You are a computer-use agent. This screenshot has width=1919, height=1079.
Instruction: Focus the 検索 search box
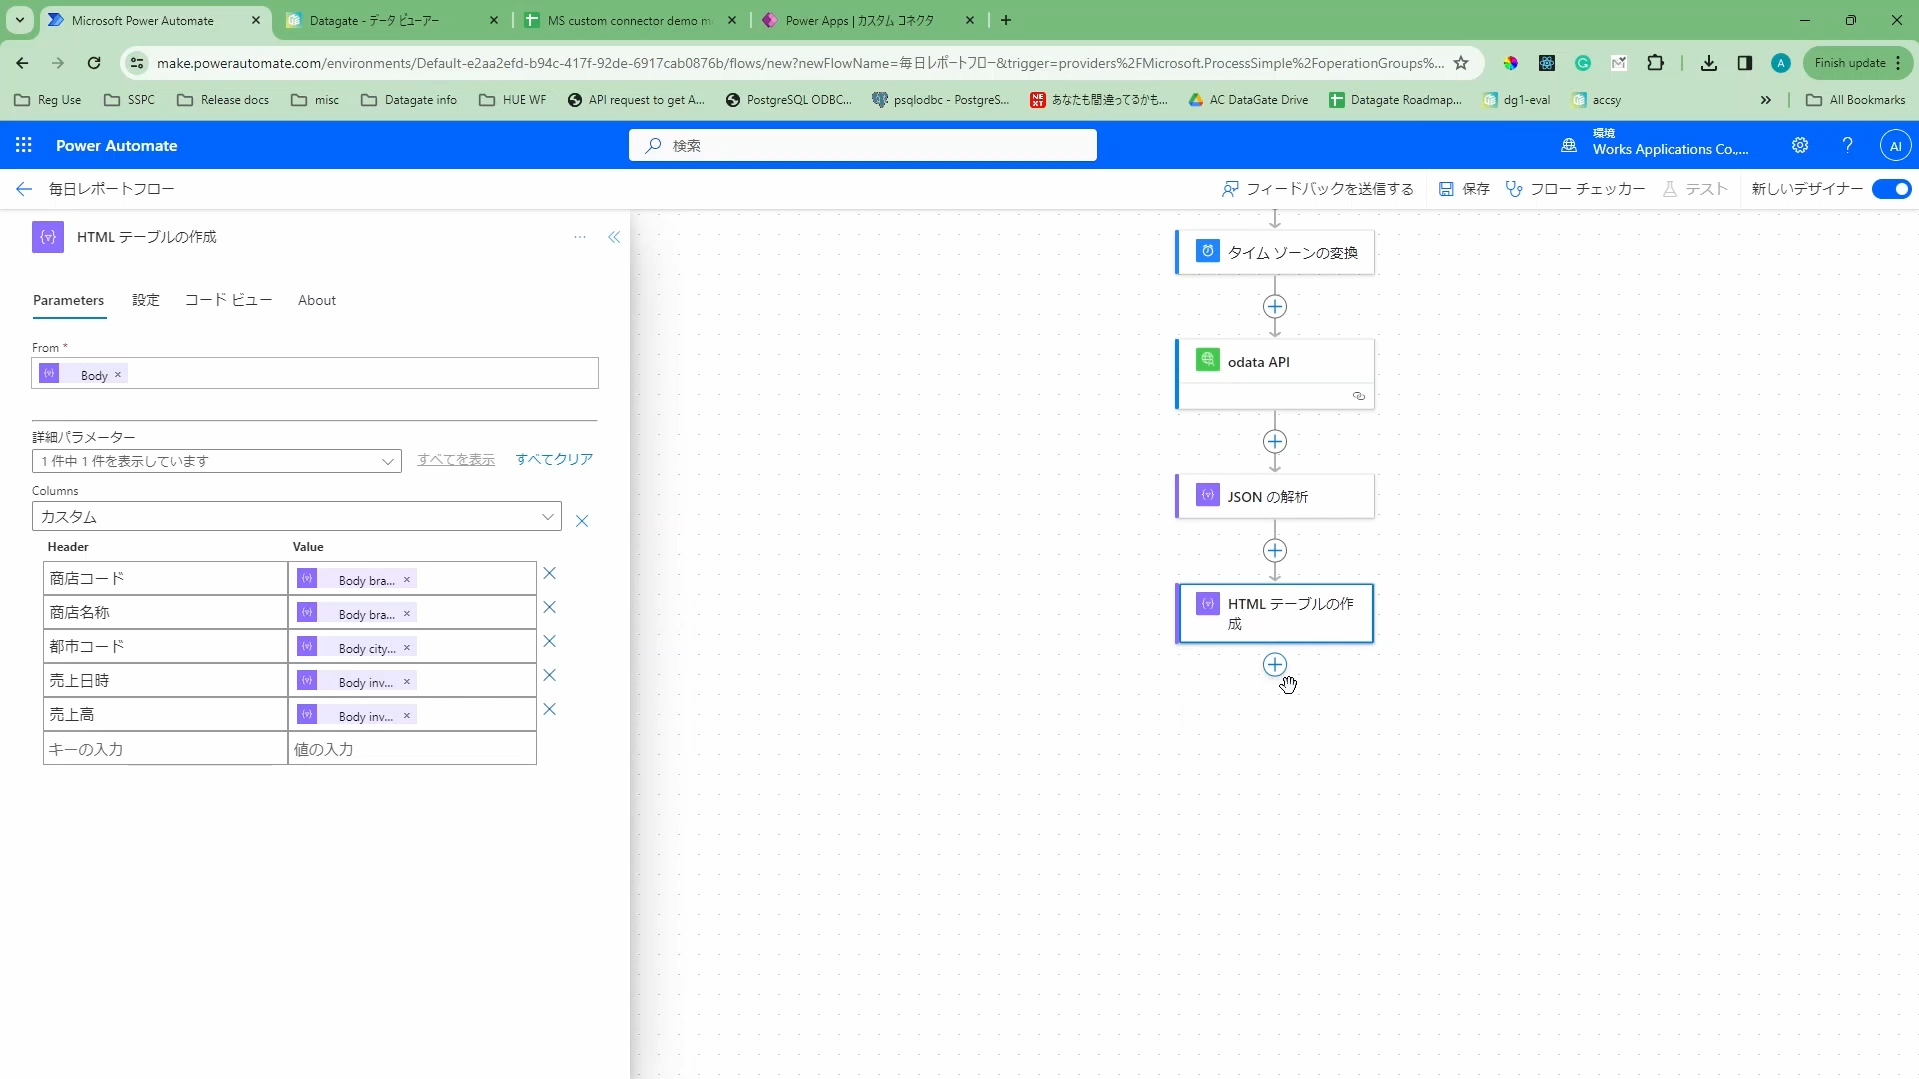coord(863,145)
